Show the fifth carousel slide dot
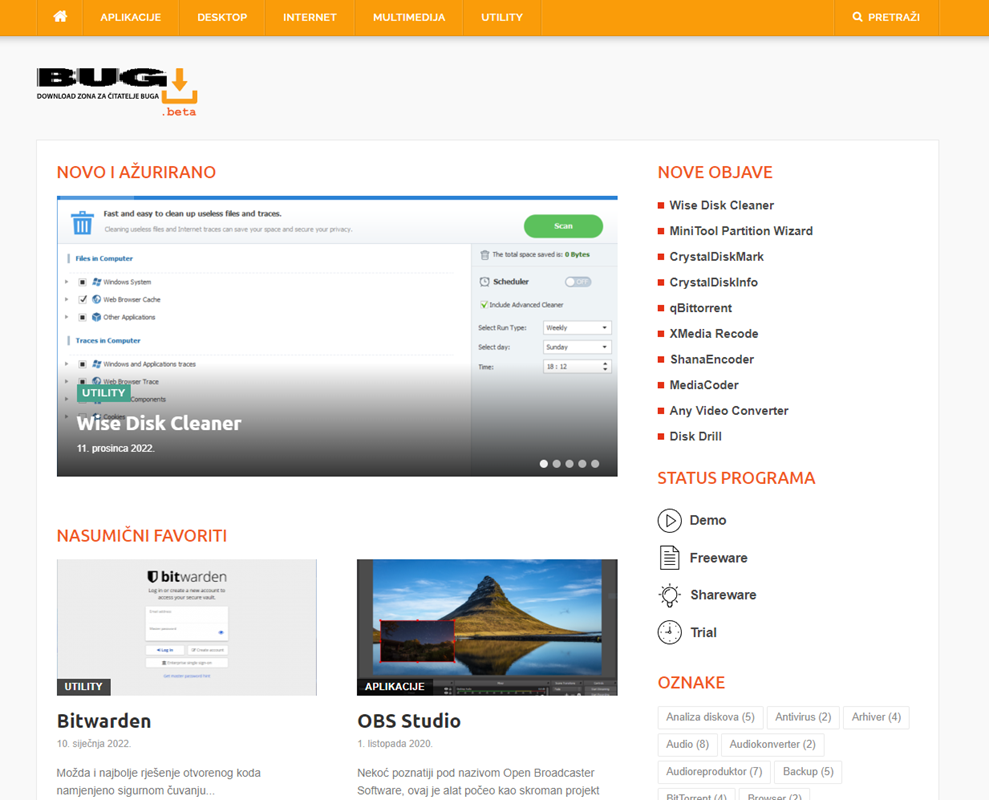This screenshot has width=989, height=800. pos(595,464)
